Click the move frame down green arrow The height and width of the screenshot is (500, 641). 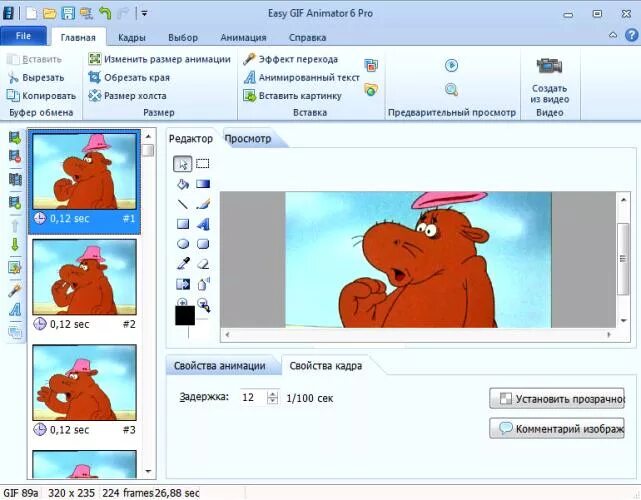pyautogui.click(x=15, y=244)
